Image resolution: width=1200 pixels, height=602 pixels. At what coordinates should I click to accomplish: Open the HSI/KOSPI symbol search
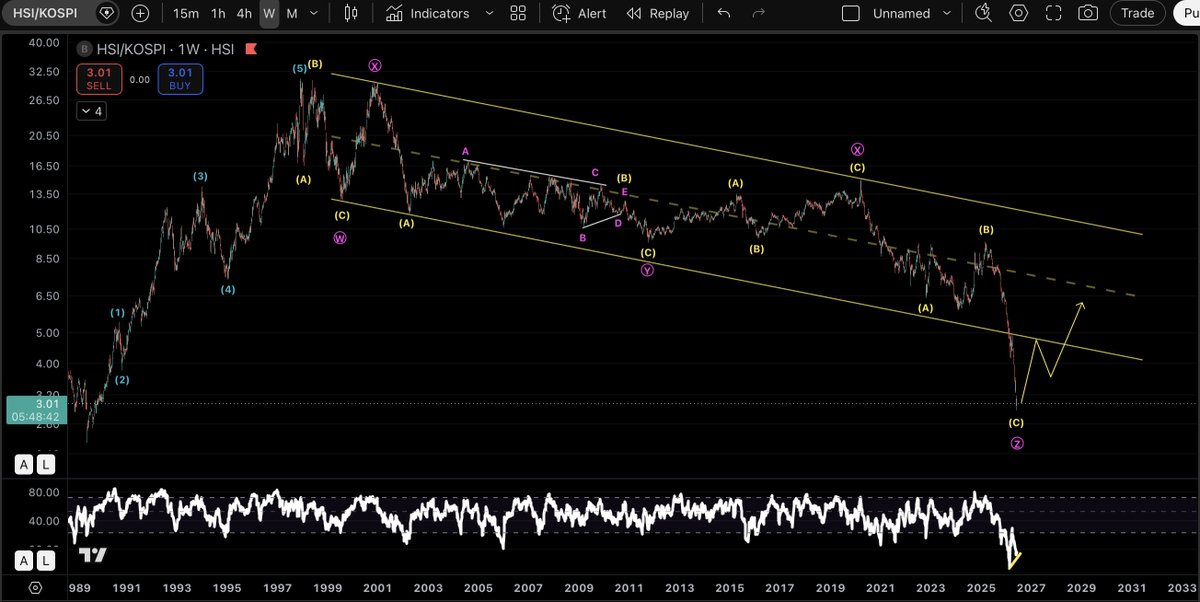point(45,13)
